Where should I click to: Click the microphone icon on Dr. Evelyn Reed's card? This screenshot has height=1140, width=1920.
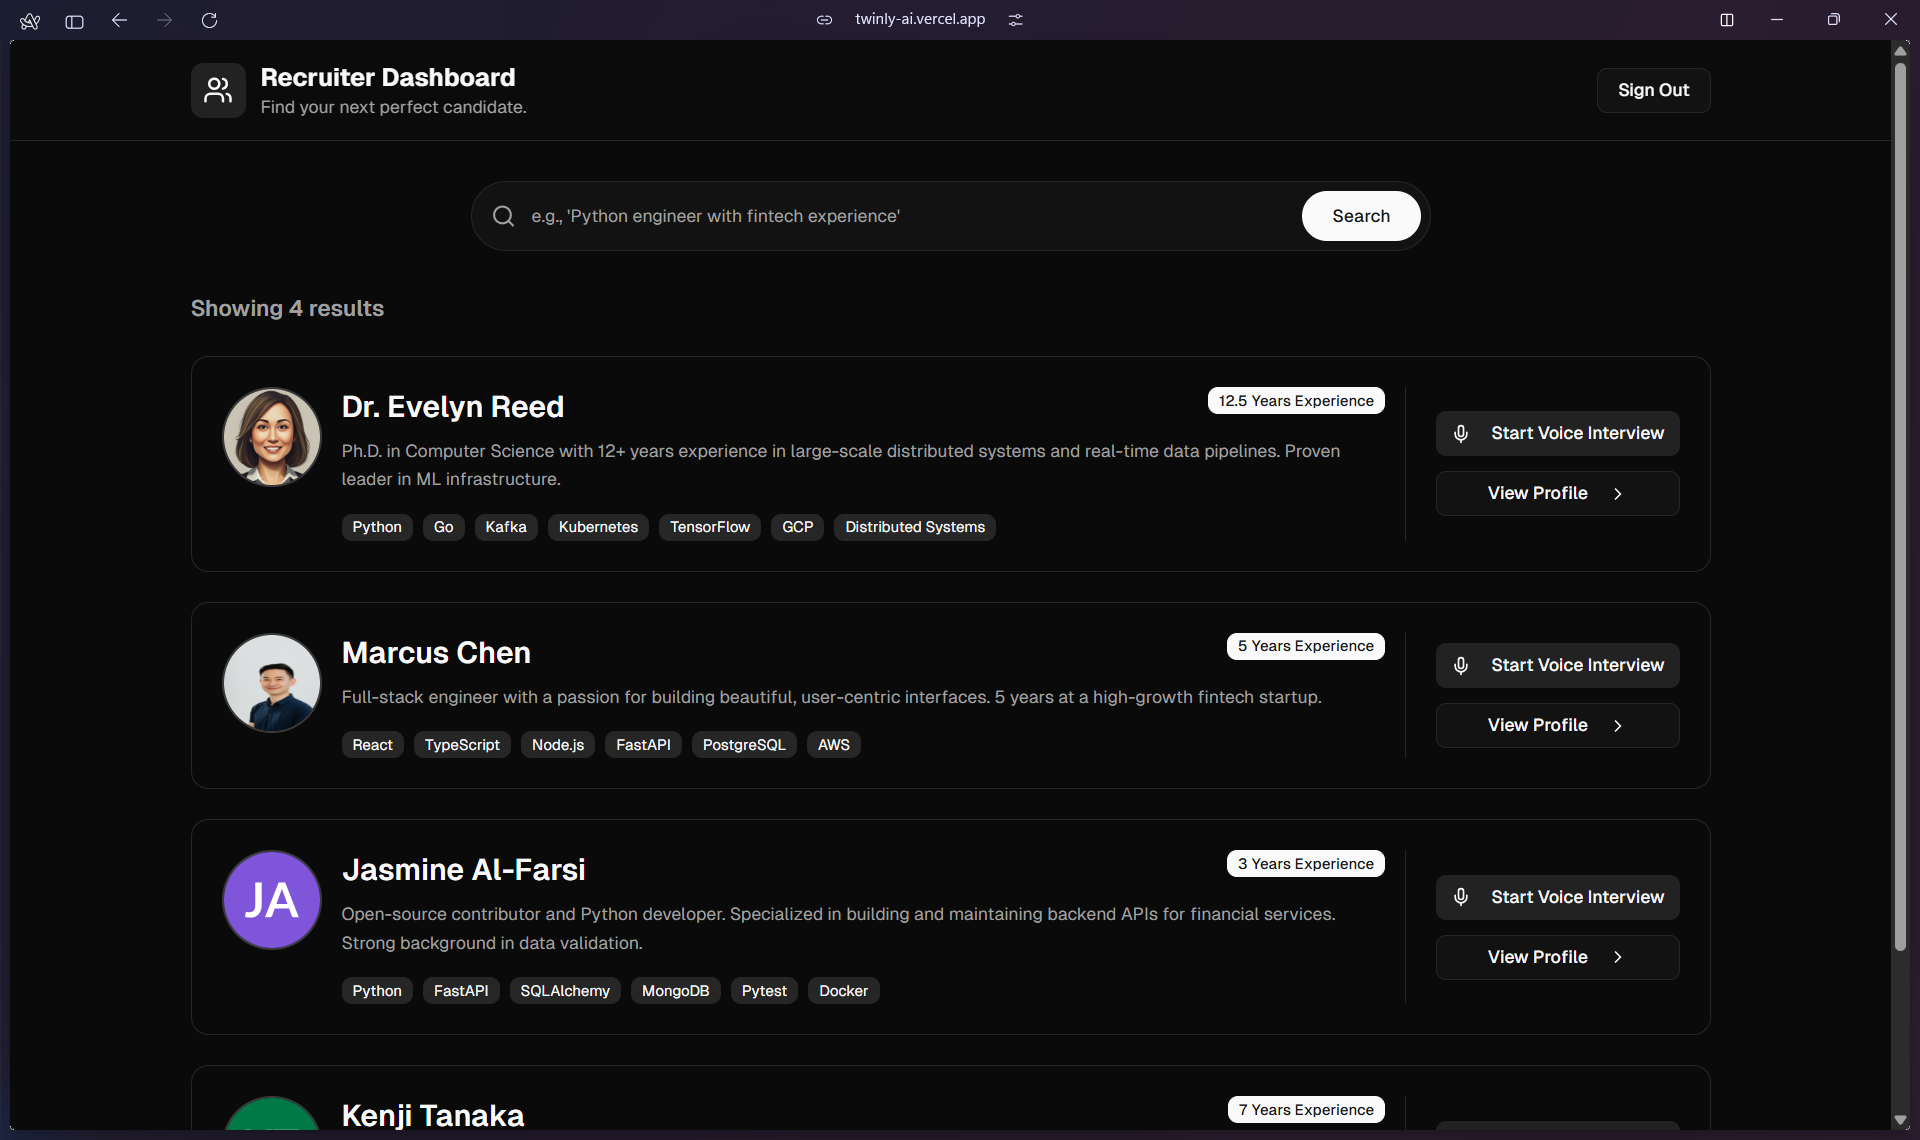1461,433
